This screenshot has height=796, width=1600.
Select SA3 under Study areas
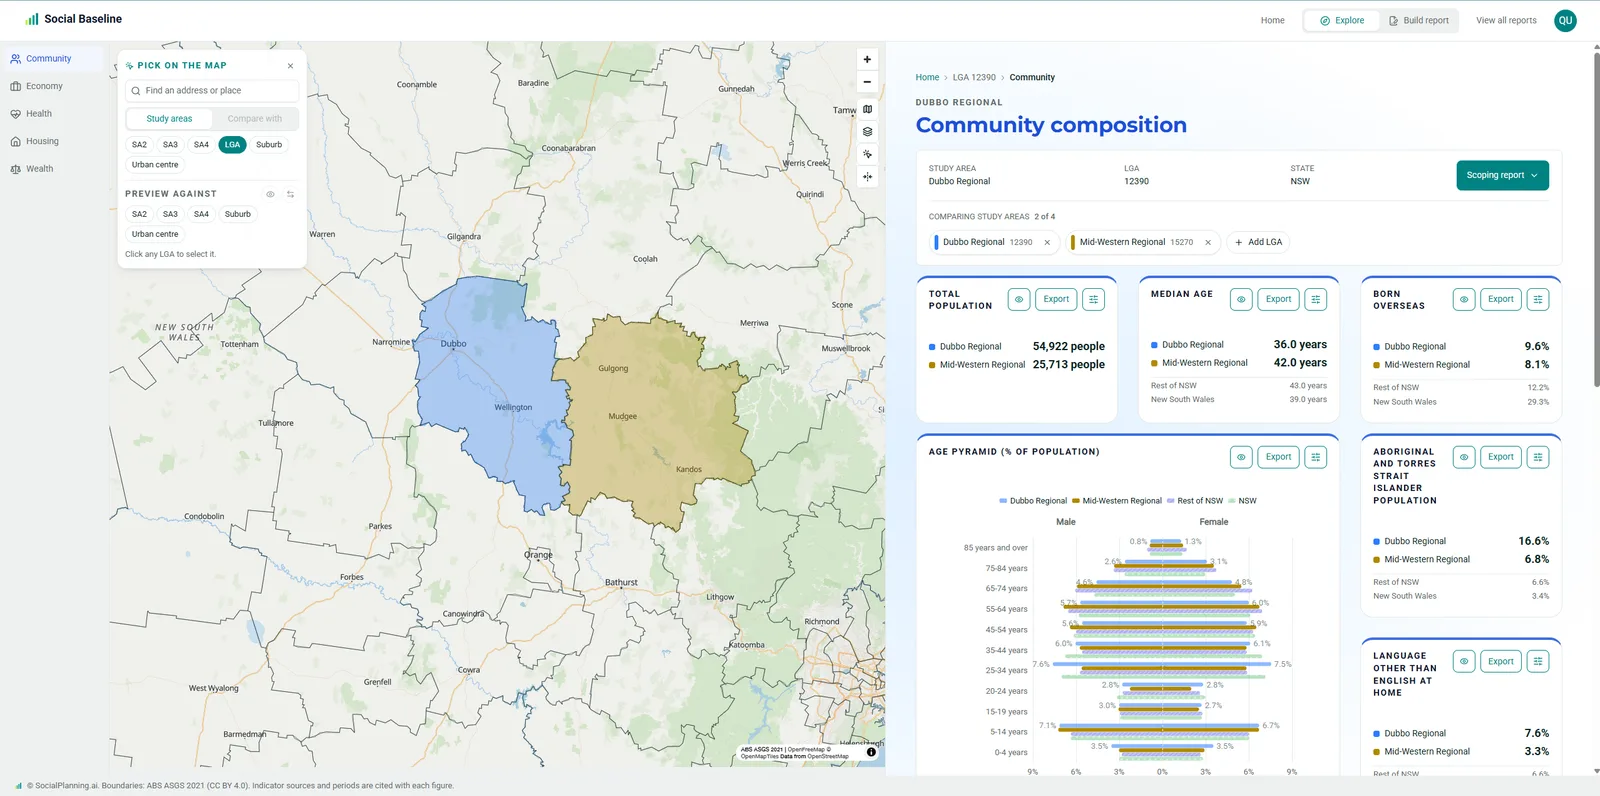pos(170,145)
